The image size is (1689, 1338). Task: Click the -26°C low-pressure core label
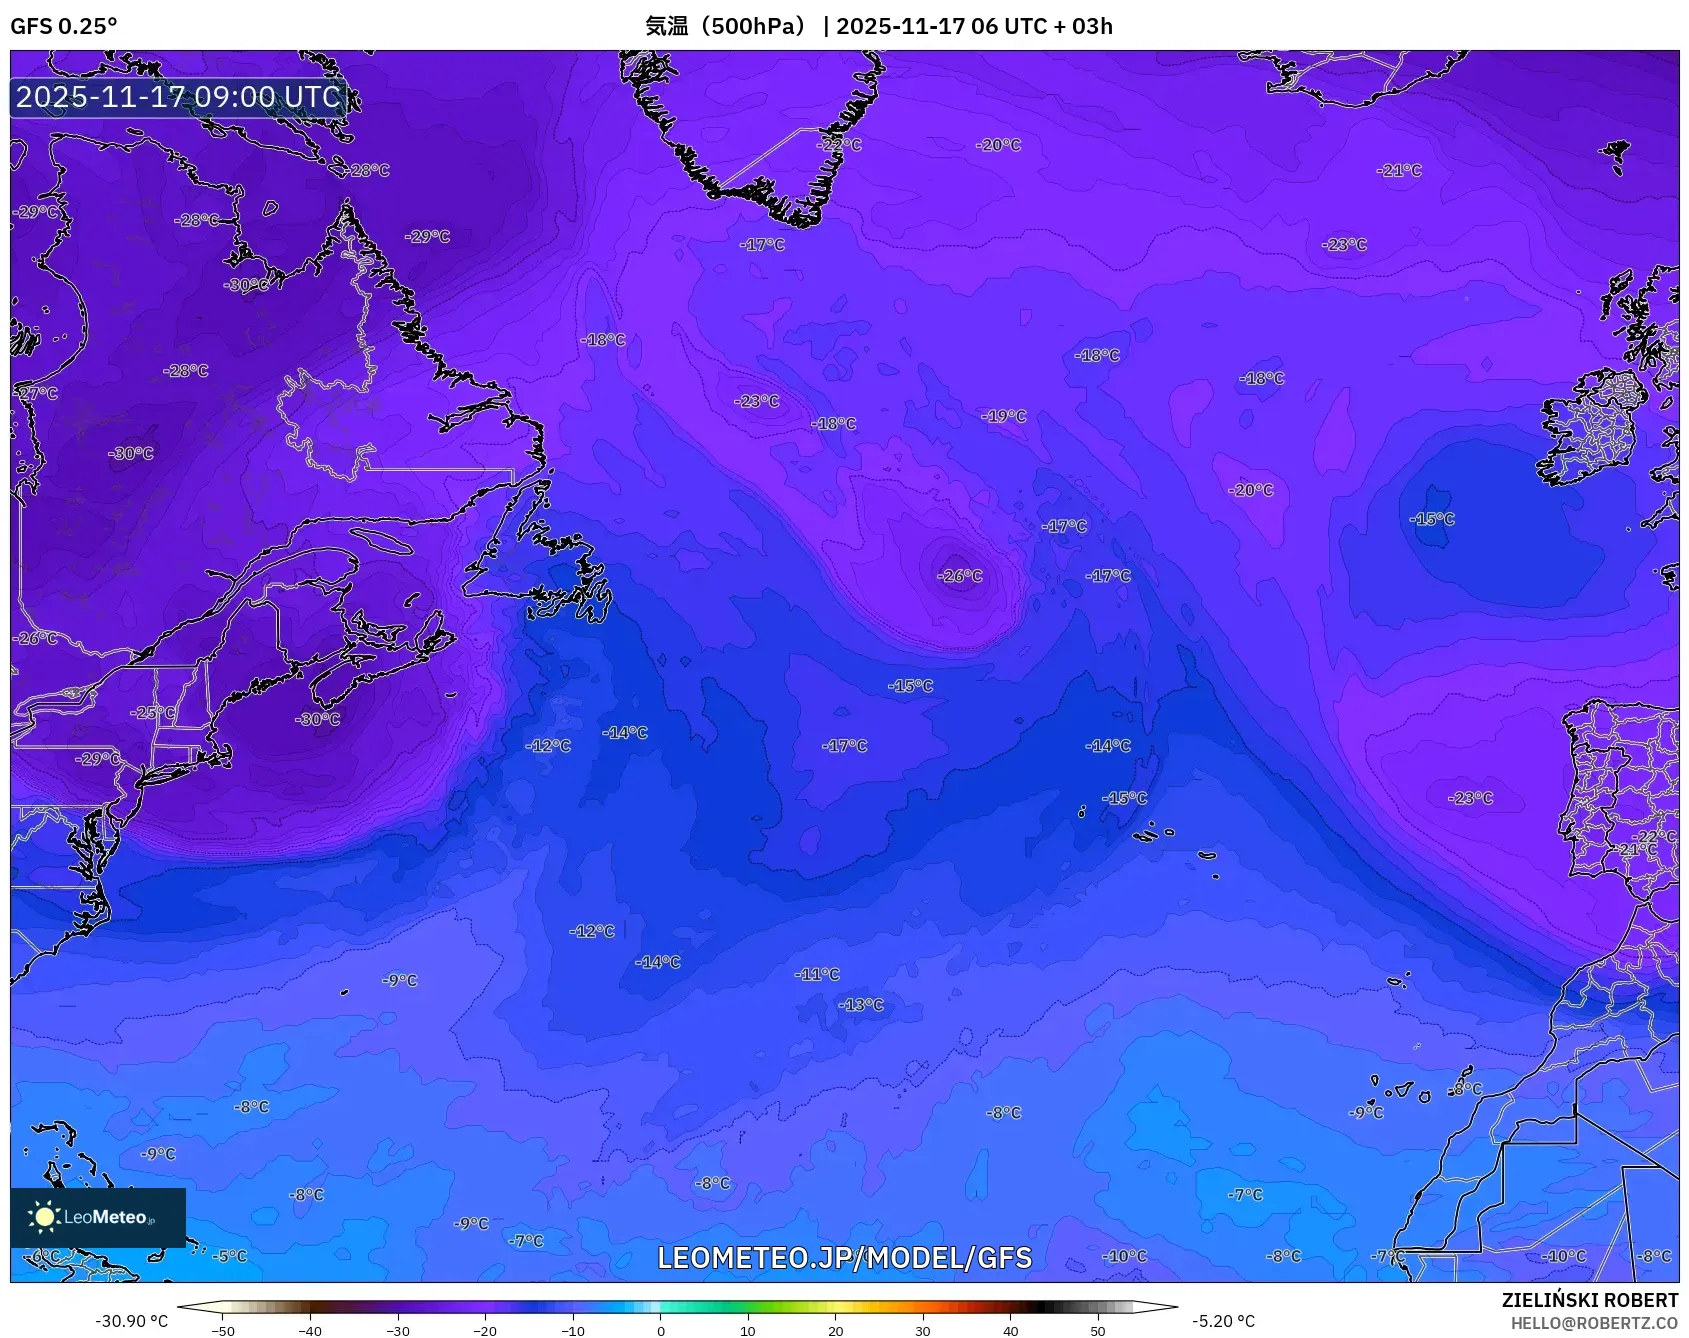click(x=961, y=576)
